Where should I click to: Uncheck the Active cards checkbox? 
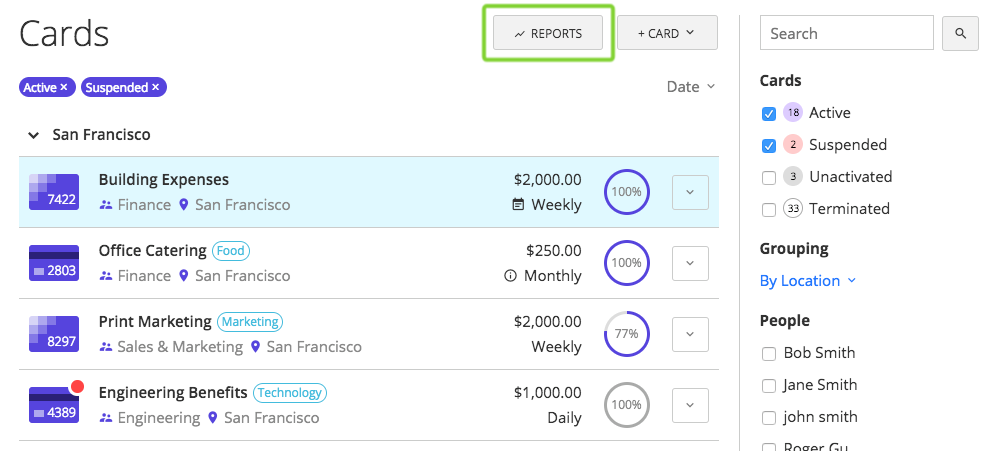pyautogui.click(x=769, y=113)
